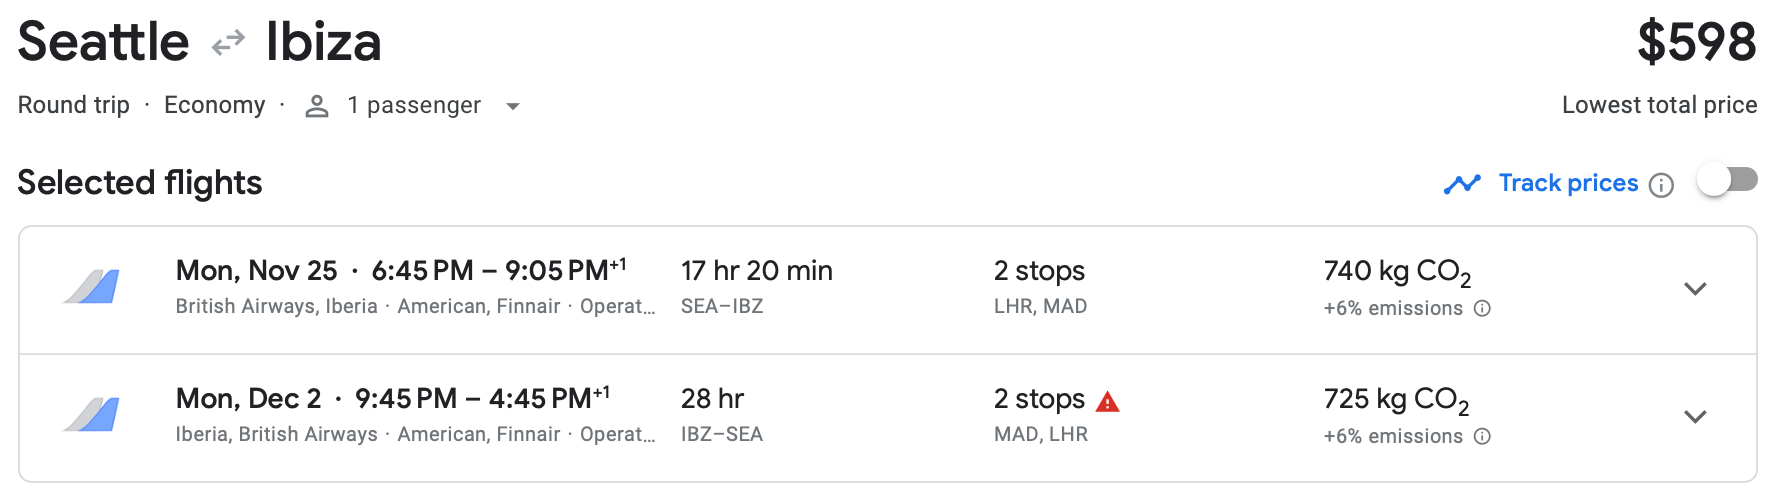
Task: Click the round-trip arrows icon between cities
Action: pos(228,43)
